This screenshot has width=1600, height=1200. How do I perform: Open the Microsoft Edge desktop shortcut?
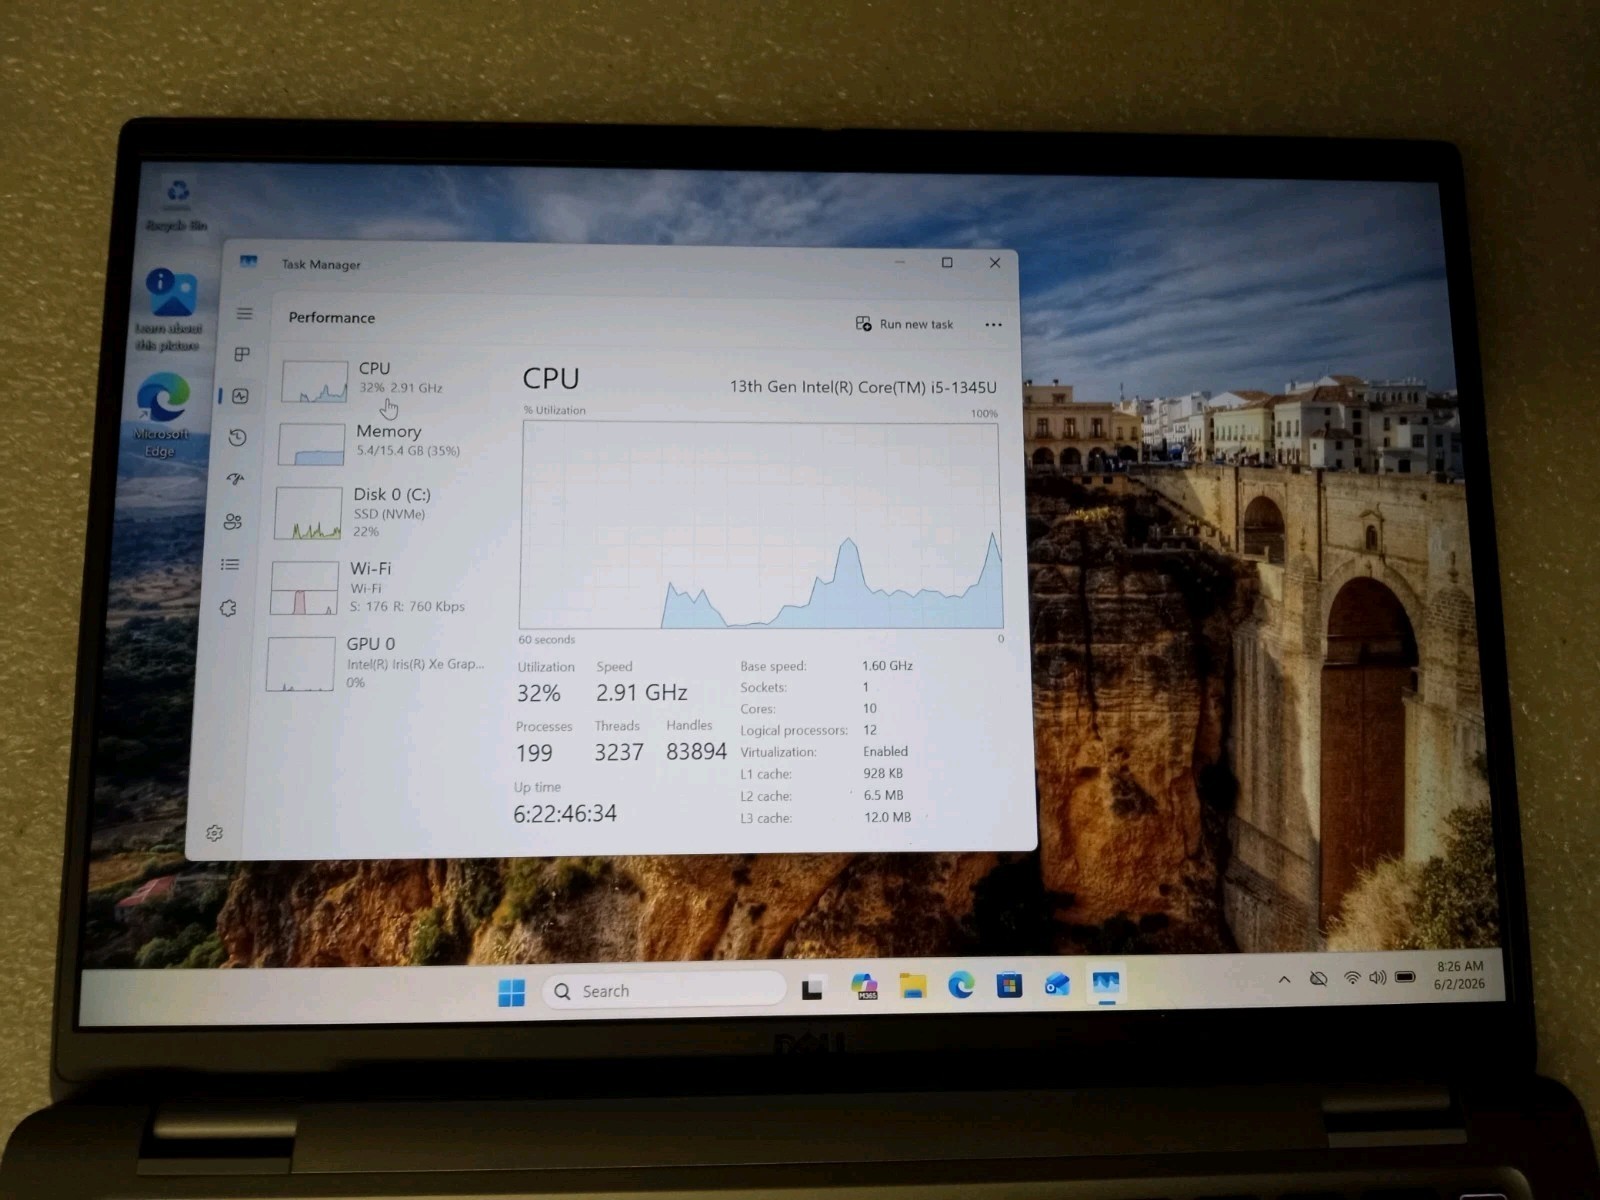pyautogui.click(x=162, y=414)
